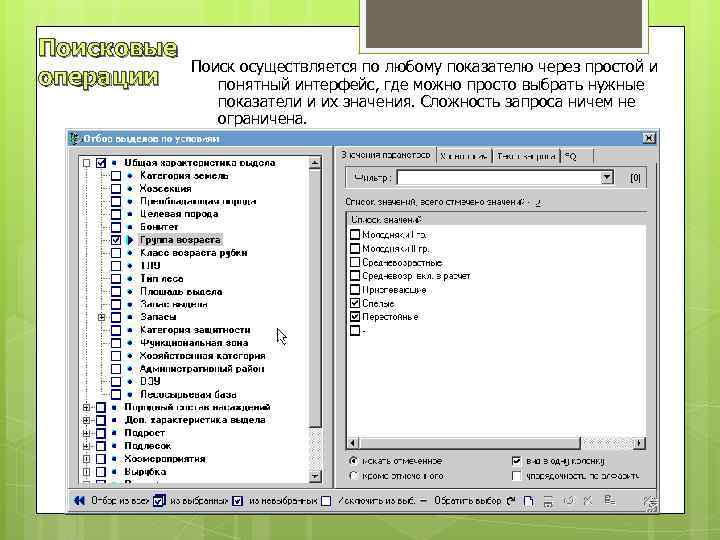The width and height of the screenshot is (720, 540).
Task: Click the 'Молодняки II гр.' text
Action: pos(396,249)
